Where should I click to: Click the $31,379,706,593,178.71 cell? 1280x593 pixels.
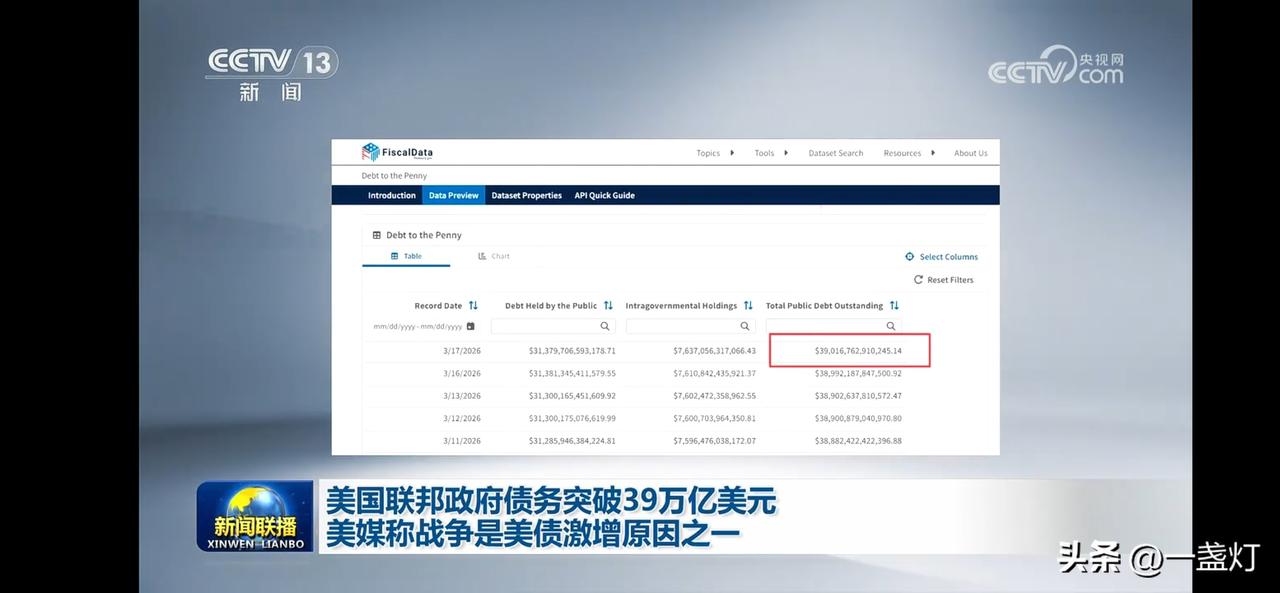[572, 351]
